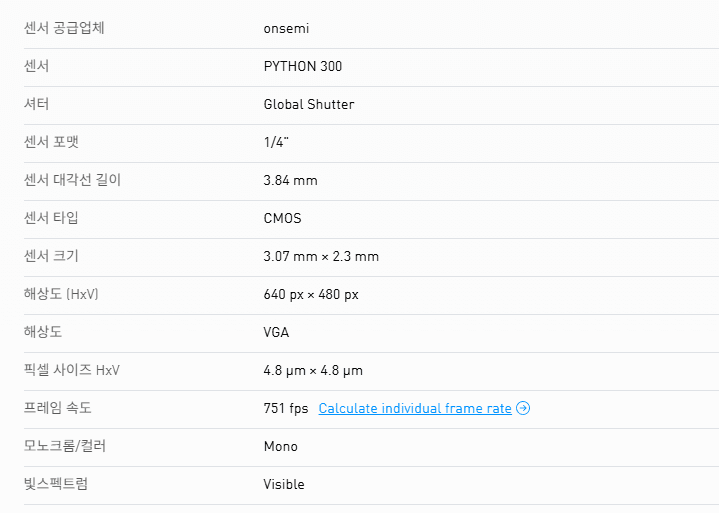Image resolution: width=719 pixels, height=513 pixels.
Task: Select the 1/4" sensor format value
Action: pyautogui.click(x=276, y=142)
